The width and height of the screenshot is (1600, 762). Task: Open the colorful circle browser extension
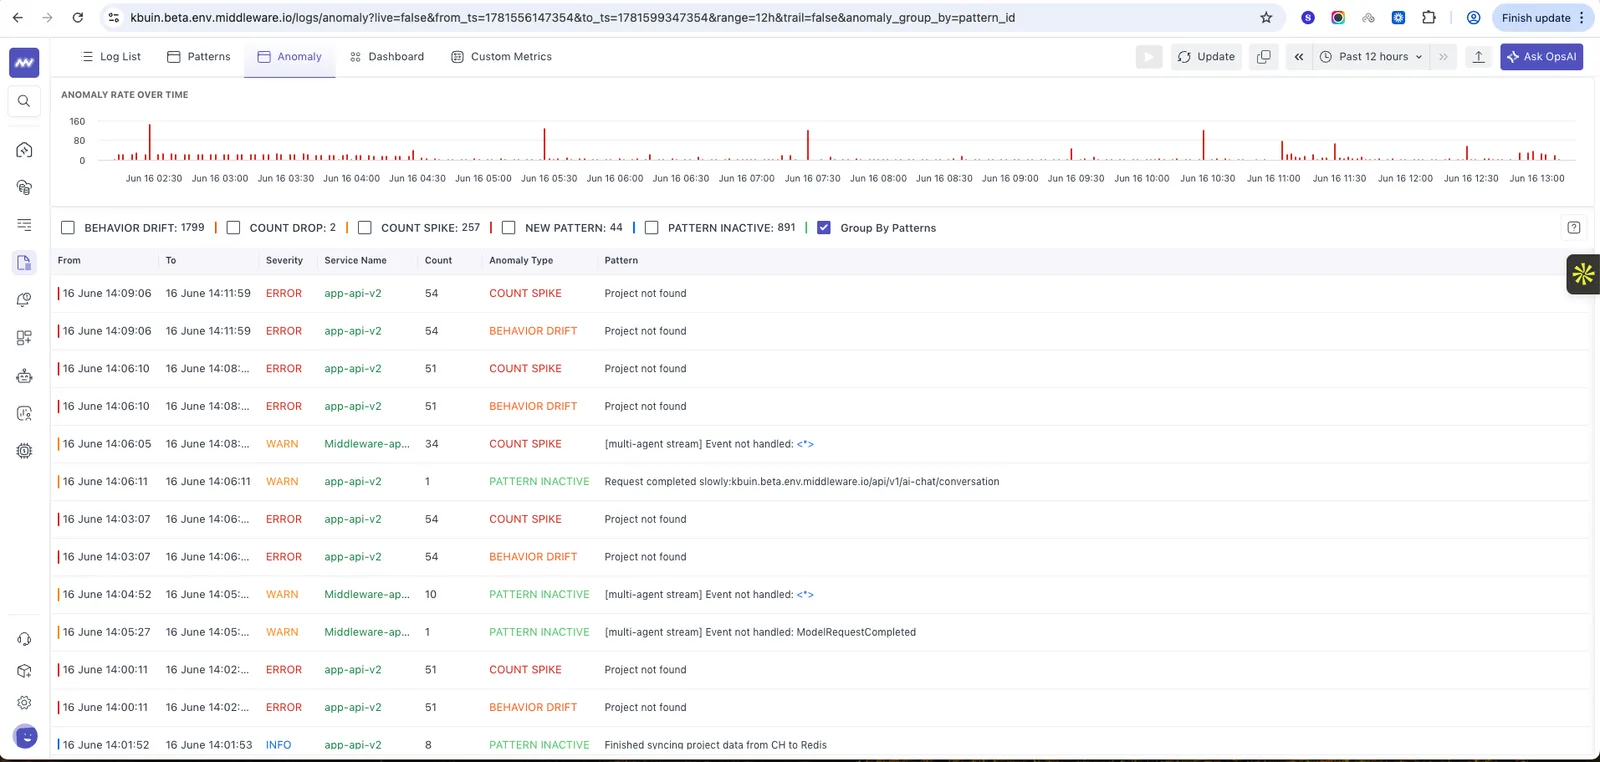[x=1338, y=18]
